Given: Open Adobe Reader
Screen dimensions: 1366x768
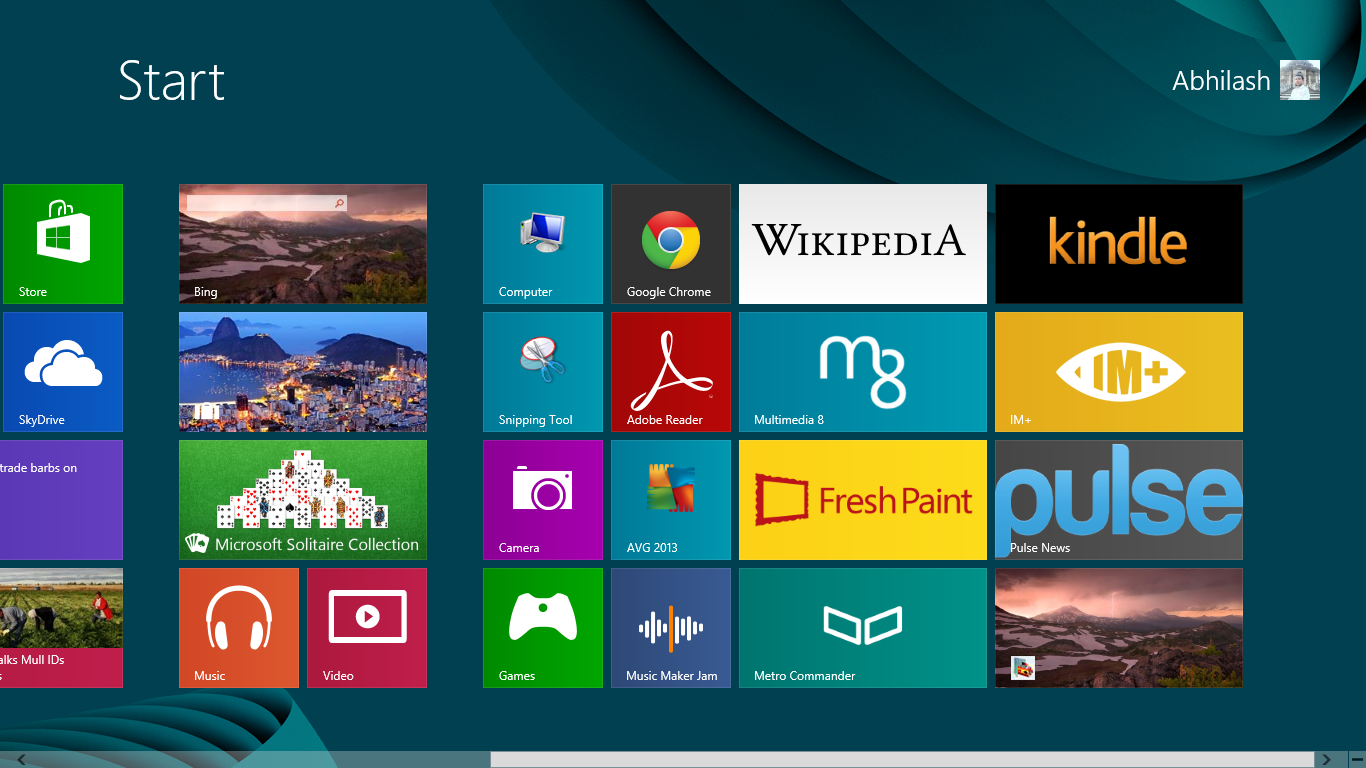Looking at the screenshot, I should (x=671, y=372).
